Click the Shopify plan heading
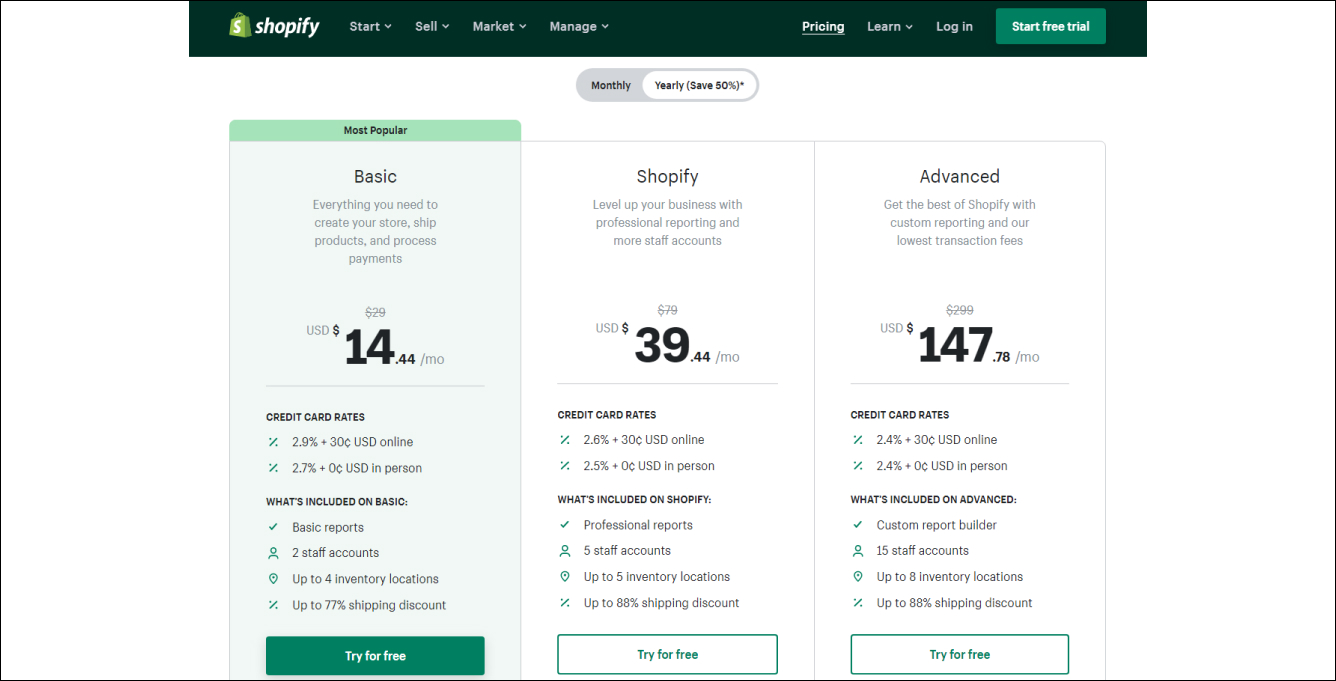Viewport: 1336px width, 681px height. pos(667,177)
